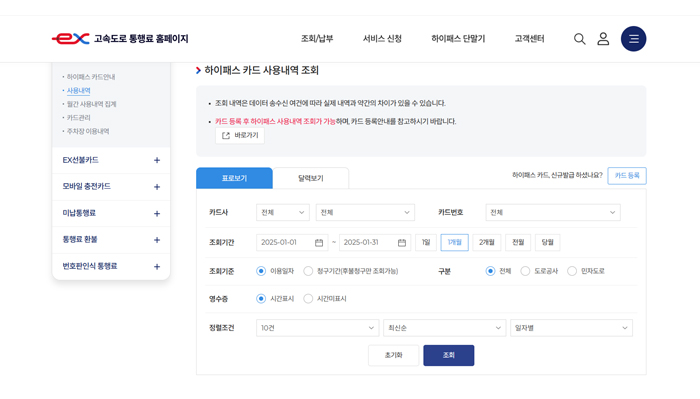
Task: Open 조회/납부 top menu
Action: 317,39
